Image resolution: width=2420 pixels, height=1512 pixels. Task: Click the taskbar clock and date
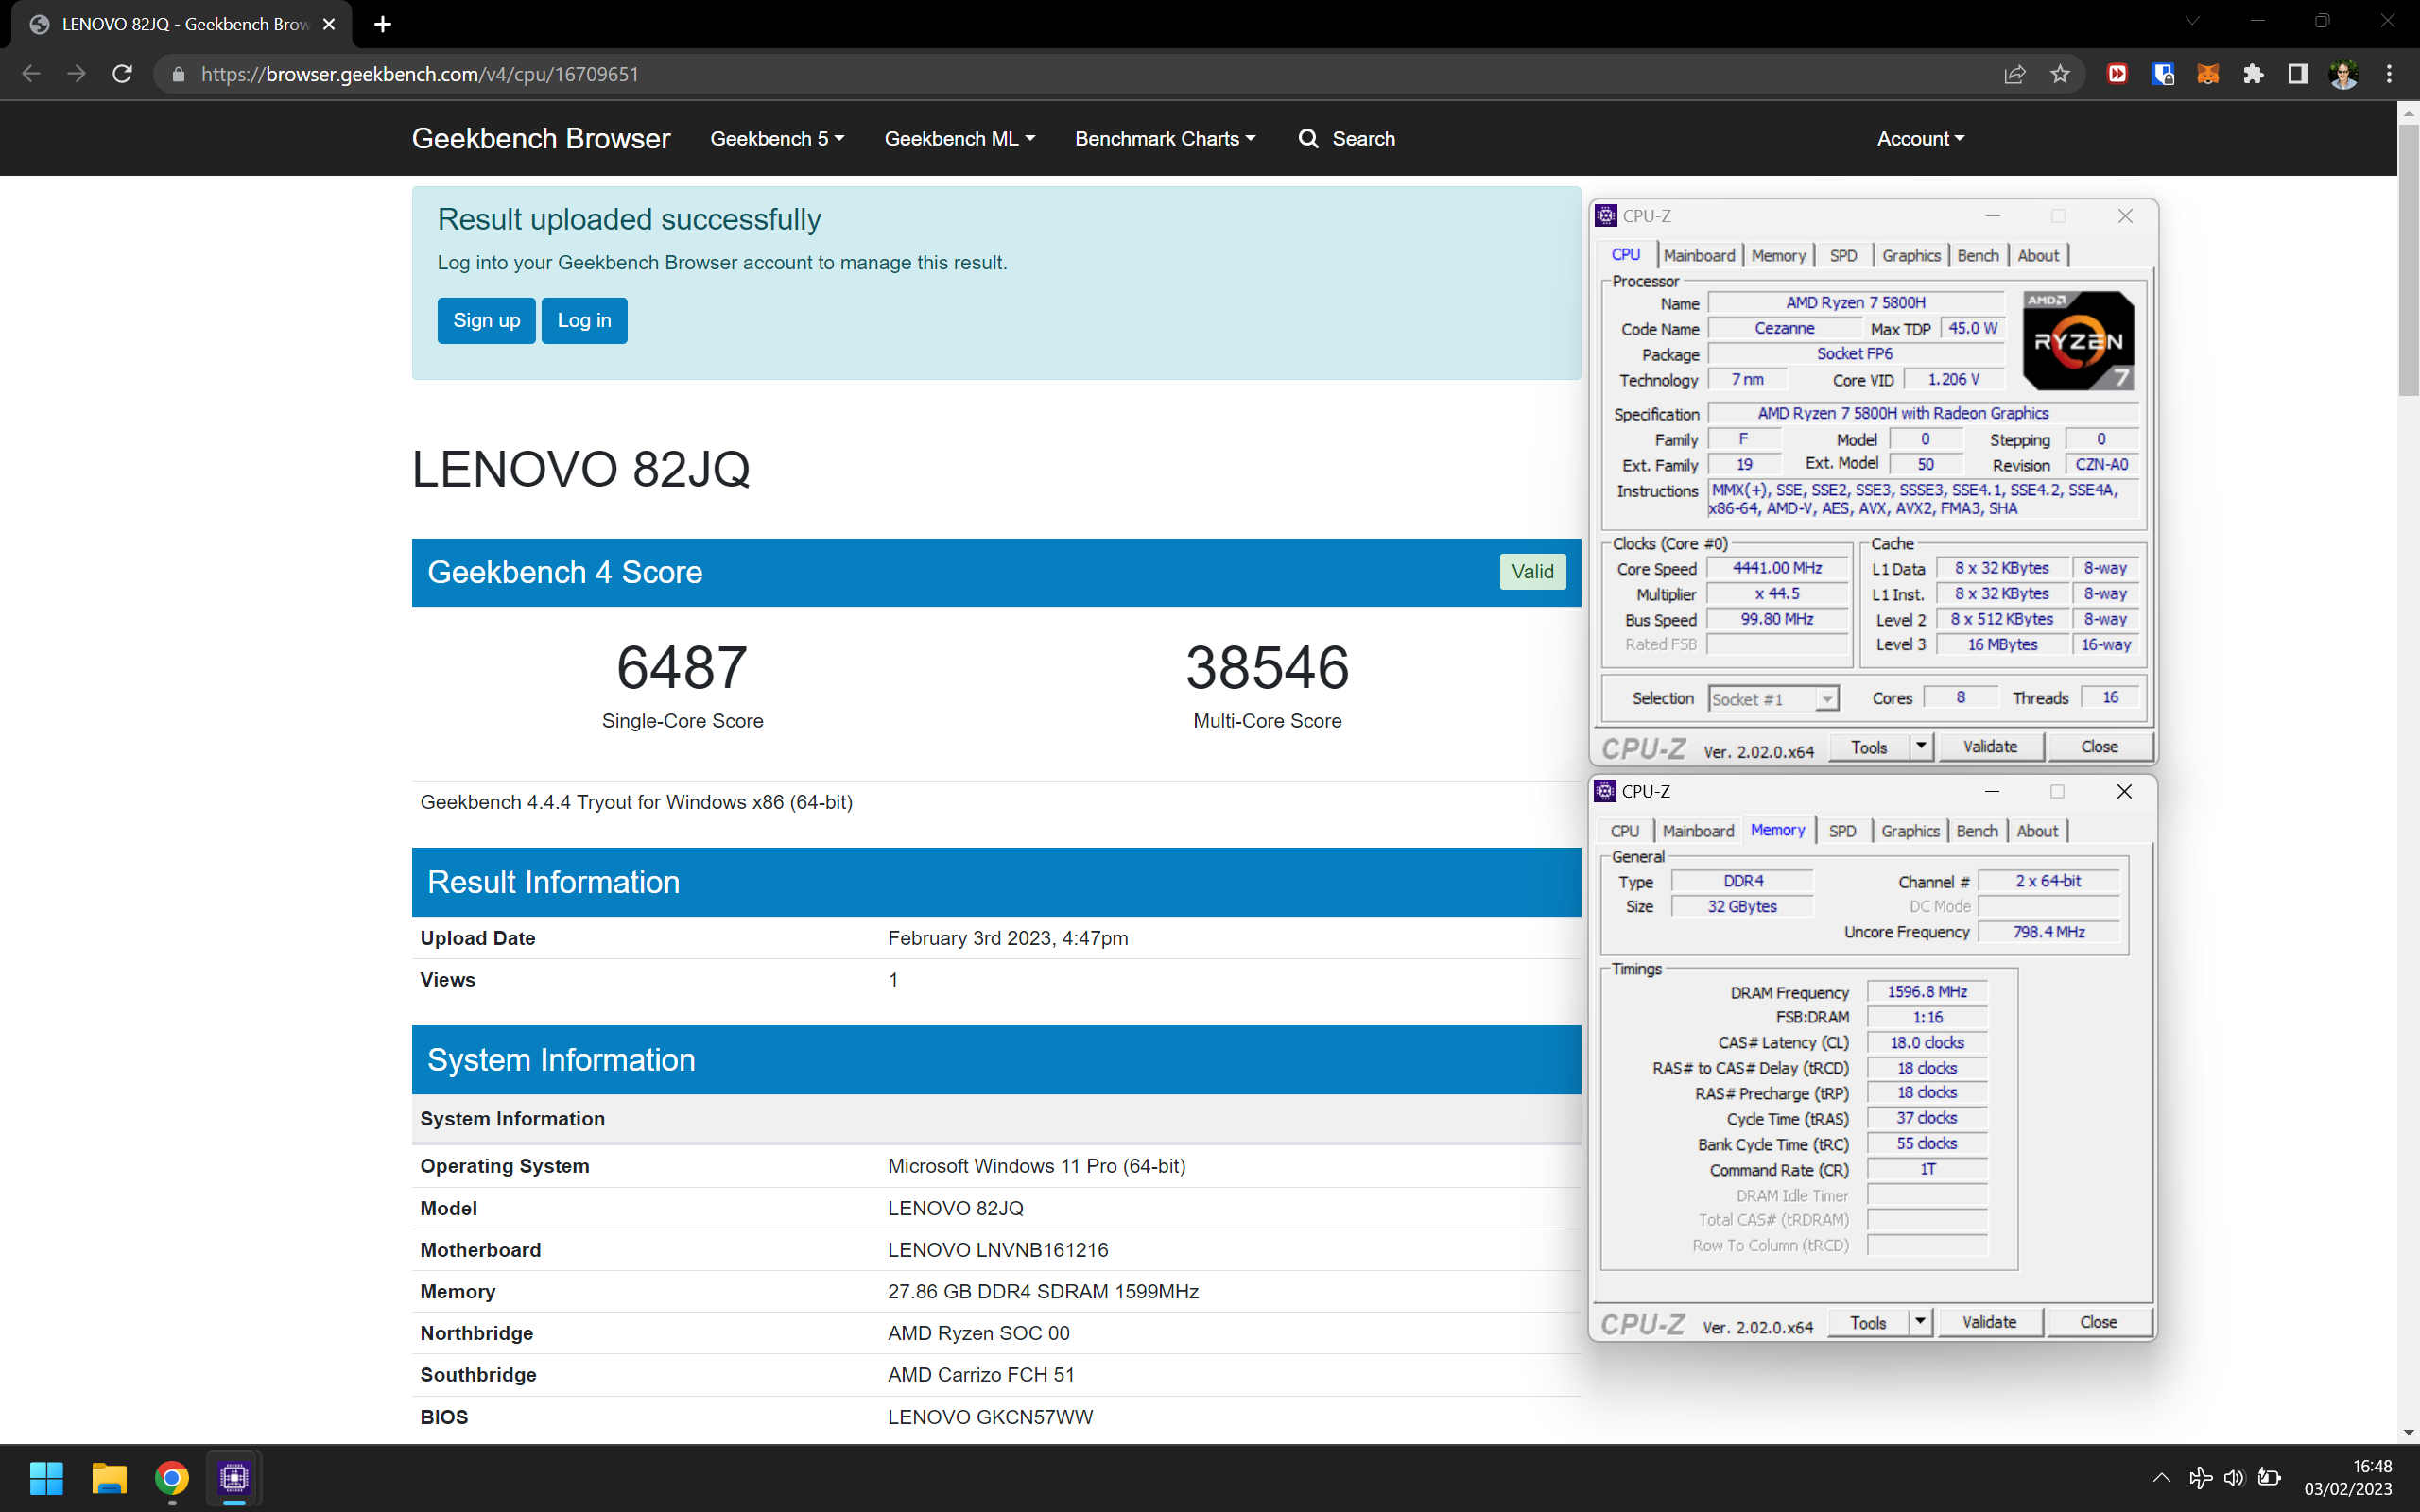click(x=2348, y=1478)
